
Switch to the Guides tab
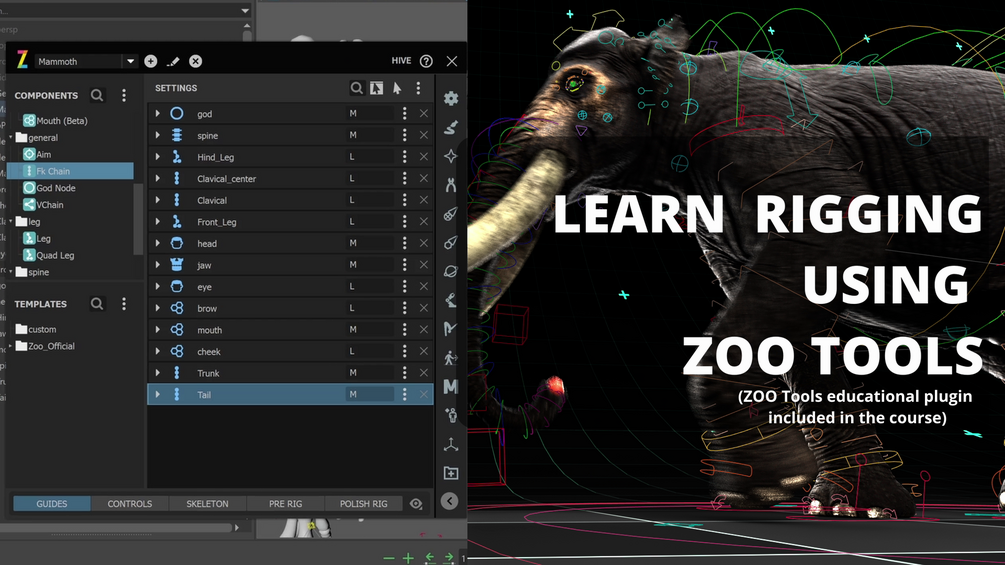pos(52,504)
